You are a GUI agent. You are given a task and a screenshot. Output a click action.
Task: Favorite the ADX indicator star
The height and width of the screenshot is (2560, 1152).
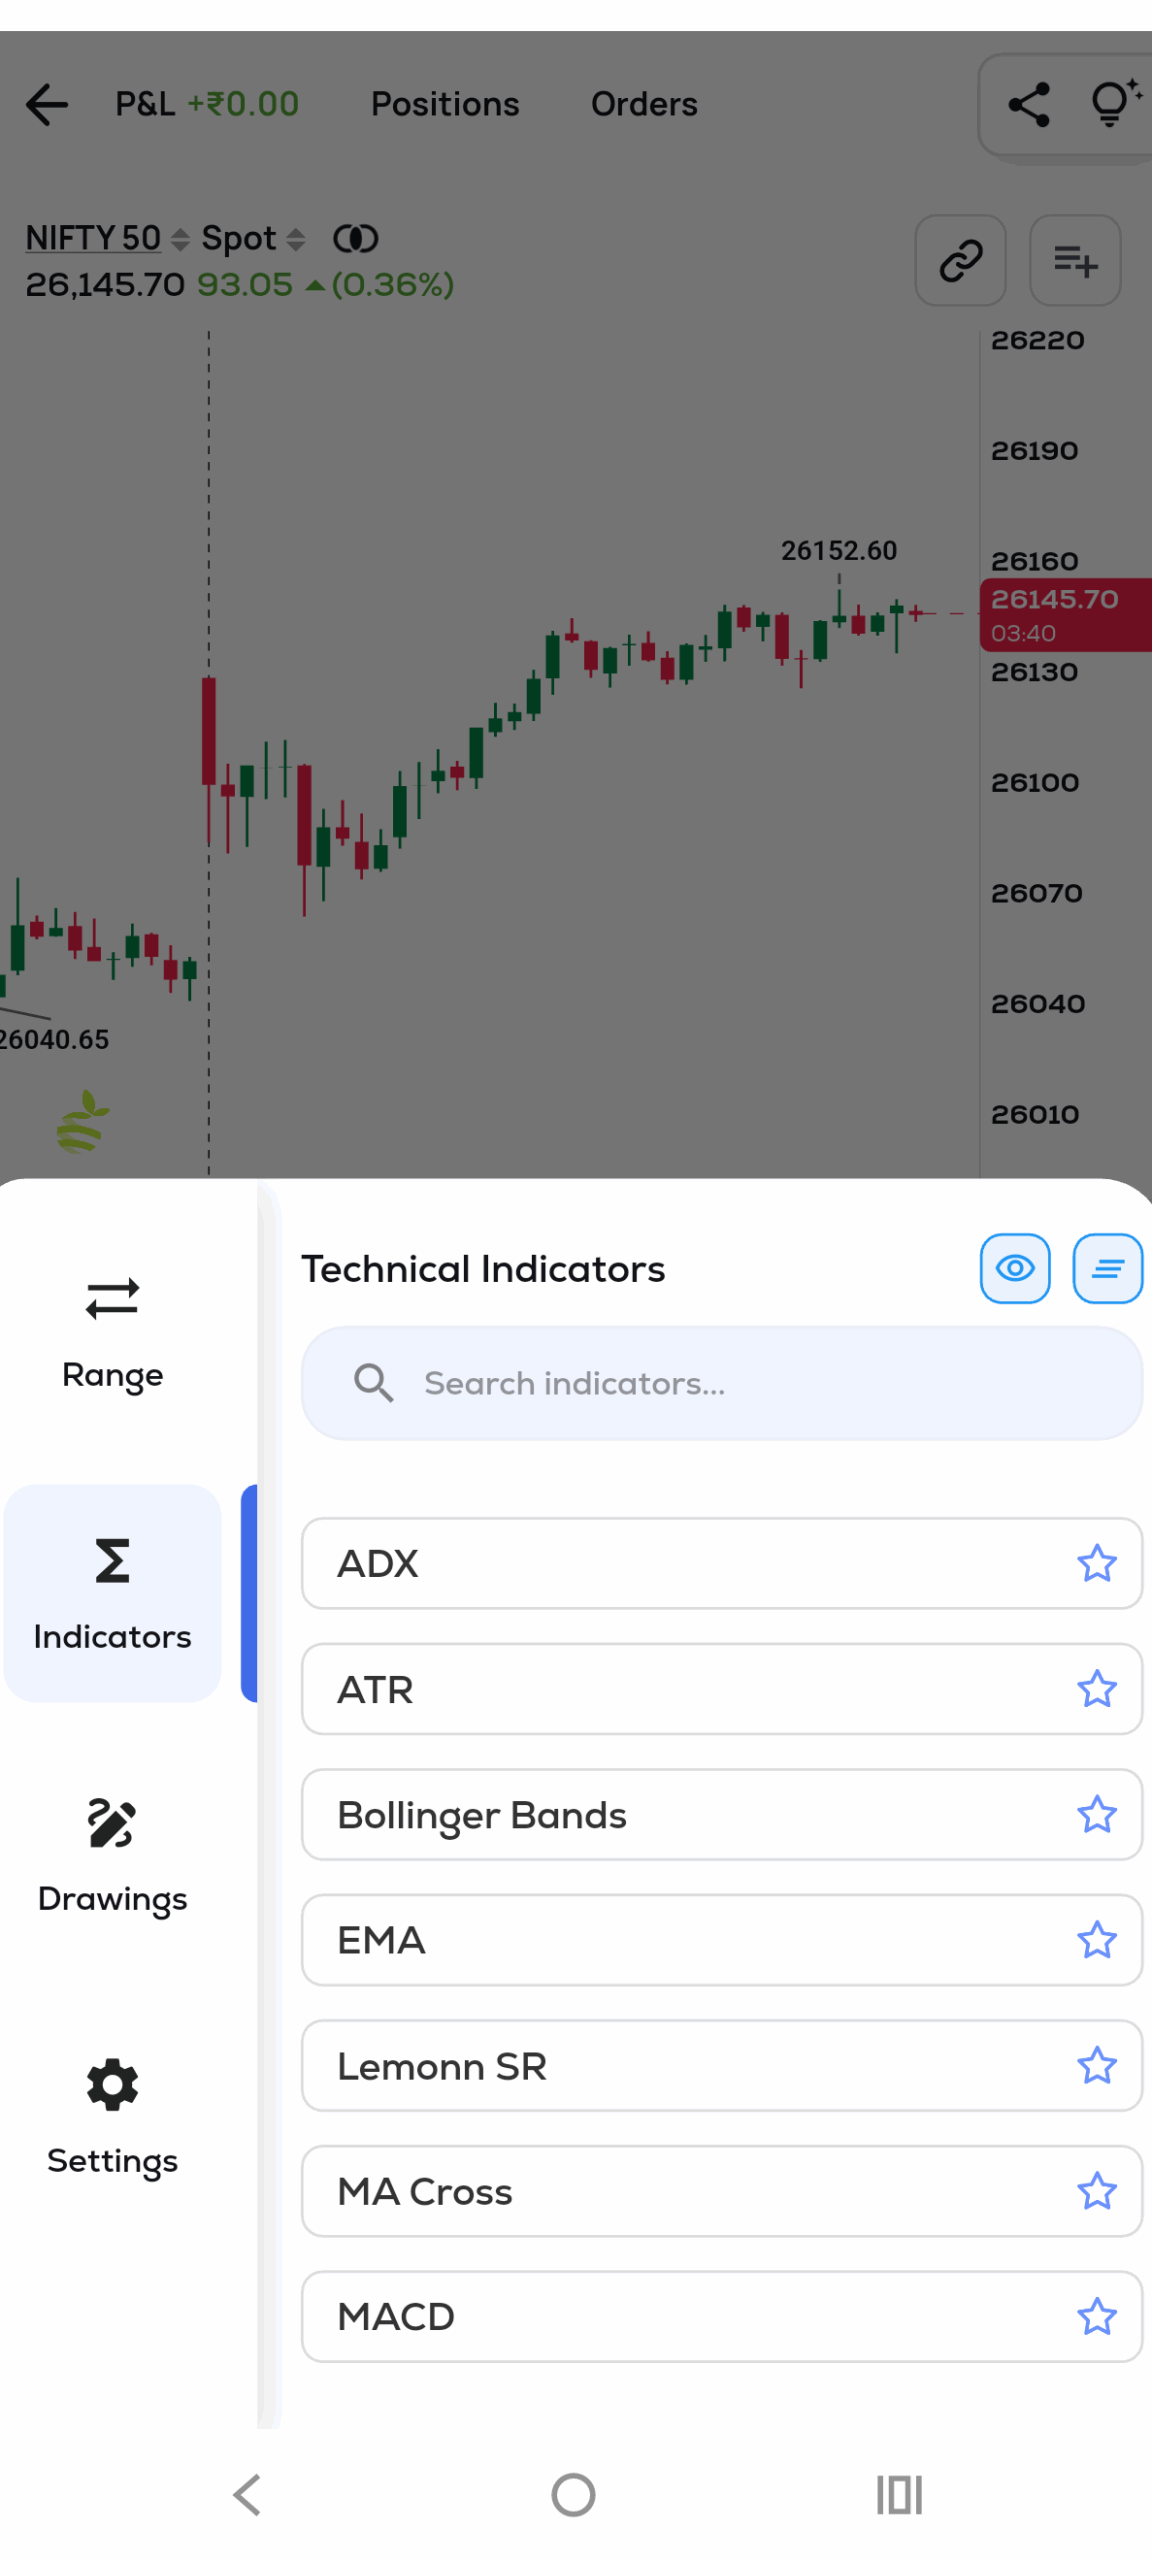point(1096,1563)
